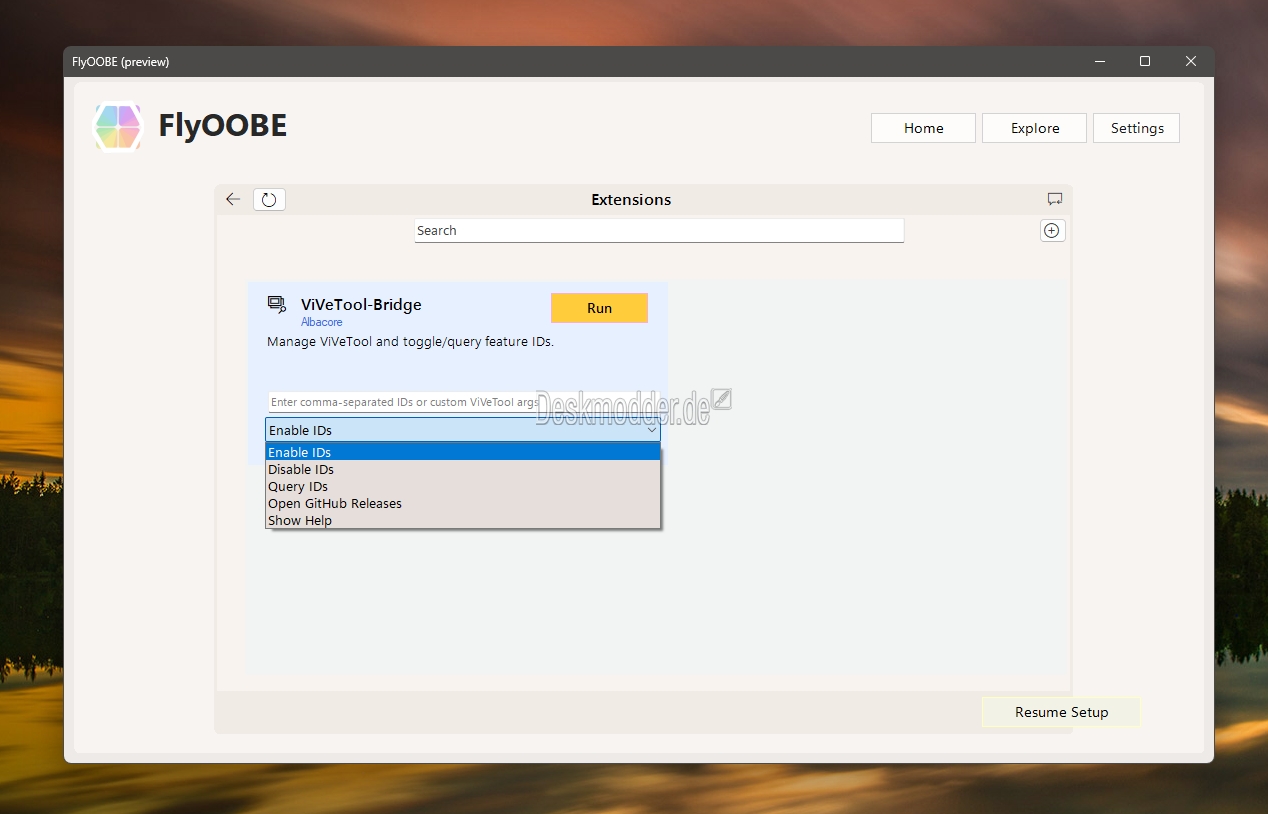
Task: Open the Home page
Action: [923, 128]
